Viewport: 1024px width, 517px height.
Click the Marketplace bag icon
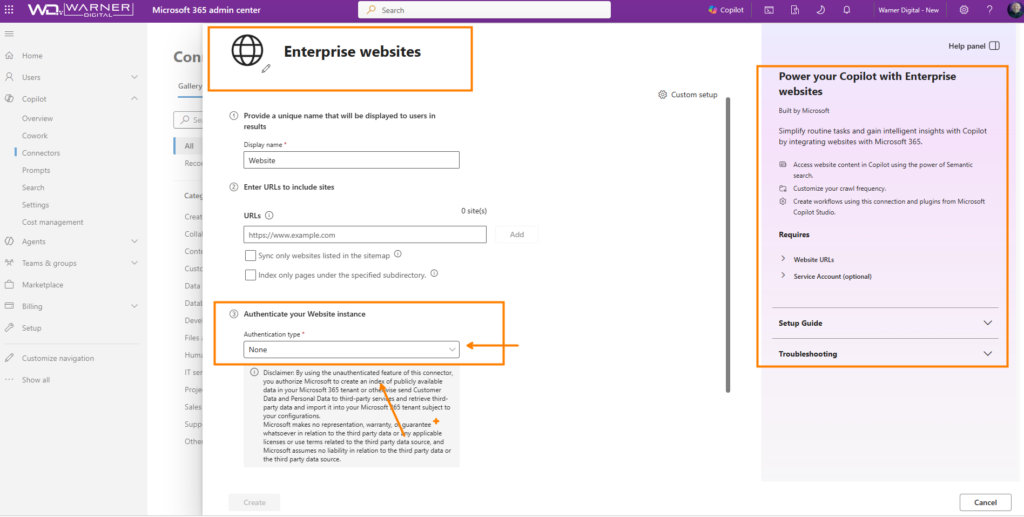coord(9,285)
